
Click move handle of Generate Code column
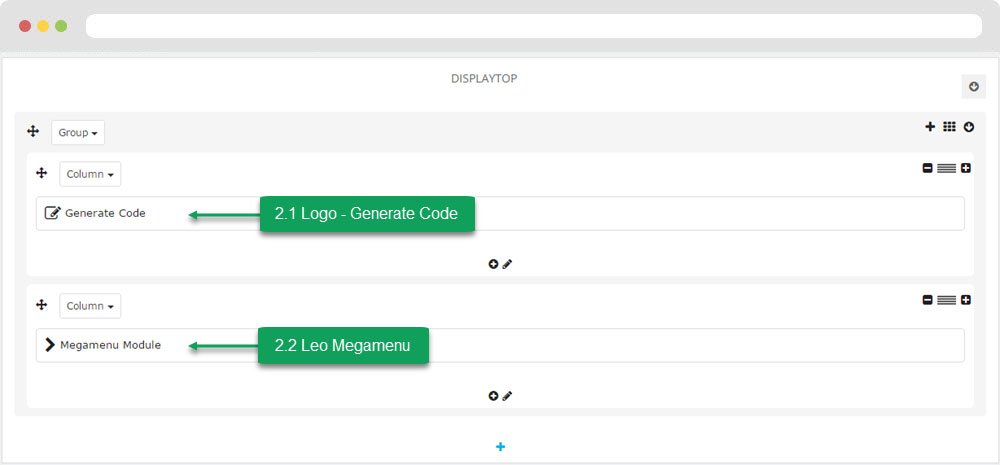[x=41, y=173]
